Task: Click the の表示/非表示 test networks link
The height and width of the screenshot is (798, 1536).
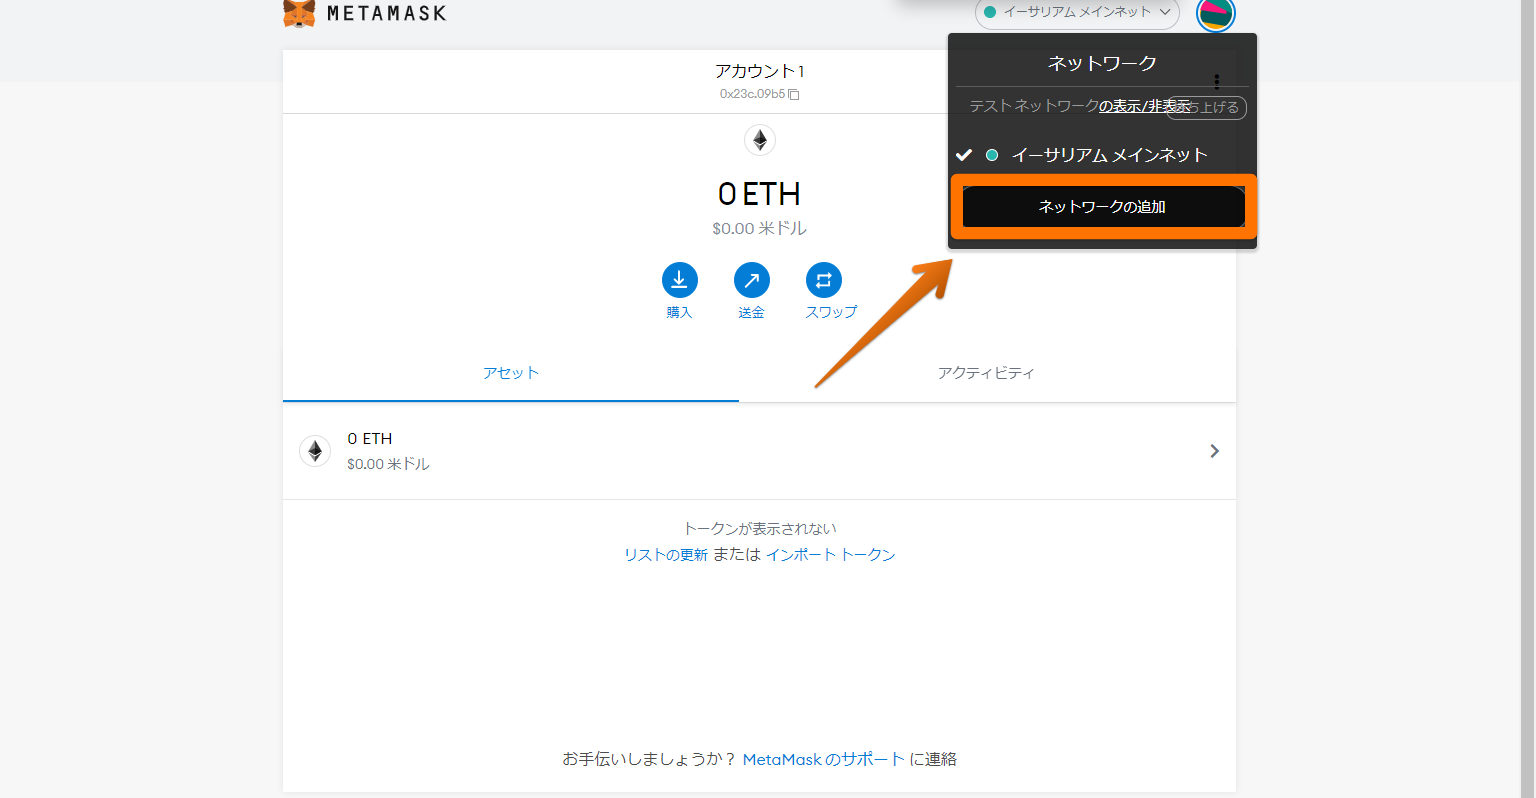Action: coord(1145,106)
